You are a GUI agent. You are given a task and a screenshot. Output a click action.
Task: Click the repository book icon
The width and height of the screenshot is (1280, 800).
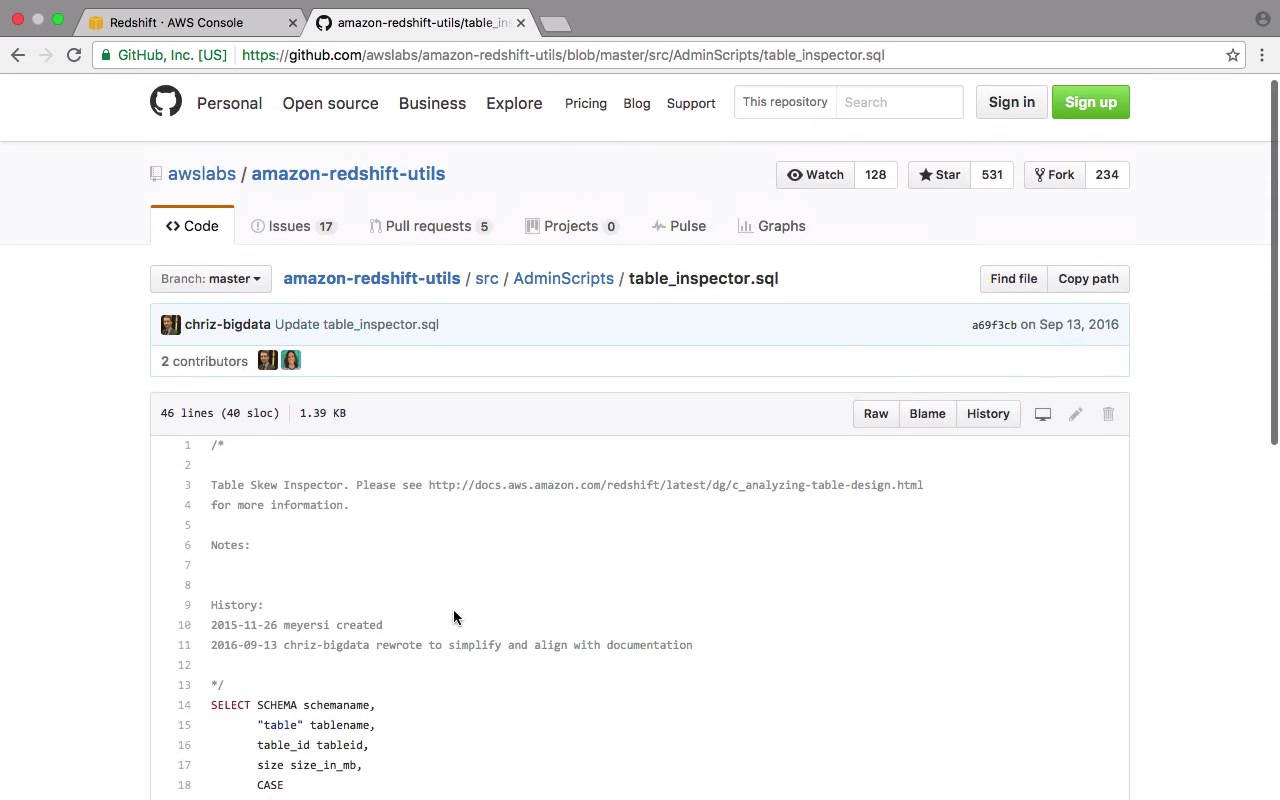click(x=156, y=174)
